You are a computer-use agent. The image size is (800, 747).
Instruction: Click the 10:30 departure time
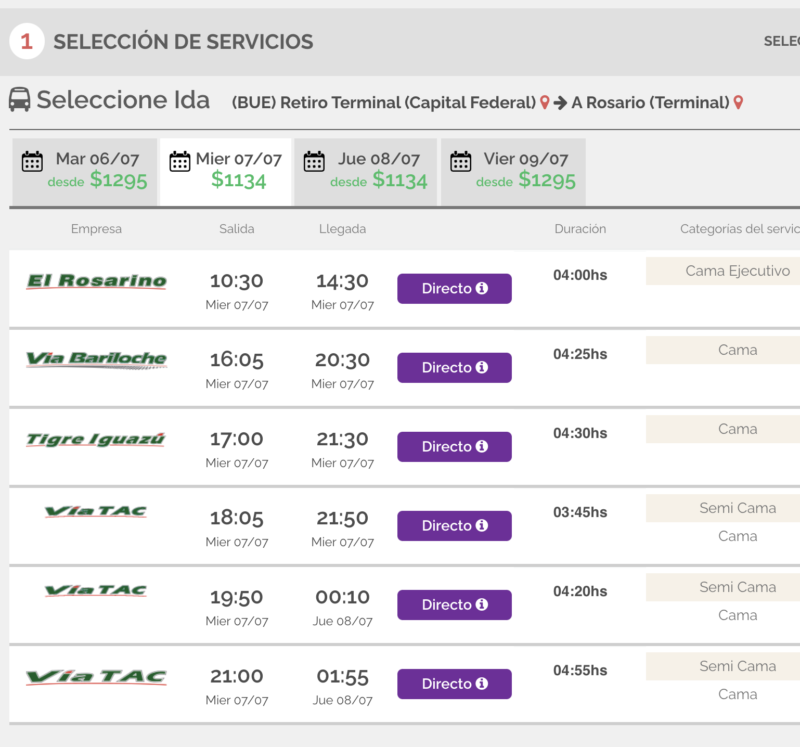(x=237, y=282)
